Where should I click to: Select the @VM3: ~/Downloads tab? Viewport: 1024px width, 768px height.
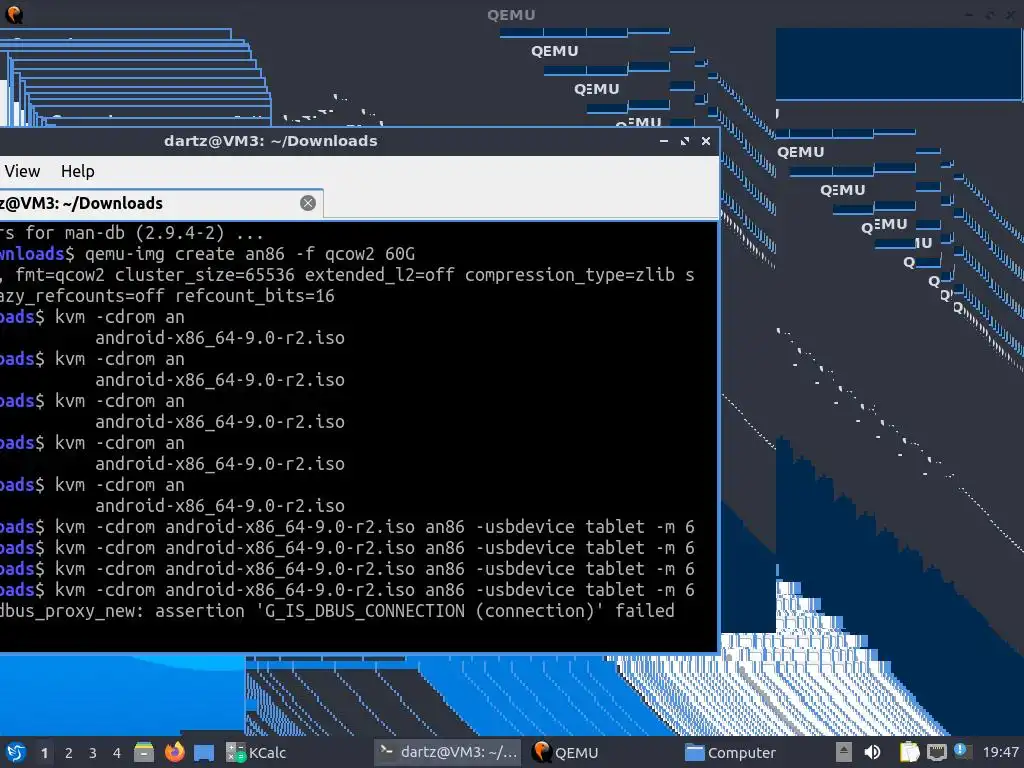[x=161, y=203]
